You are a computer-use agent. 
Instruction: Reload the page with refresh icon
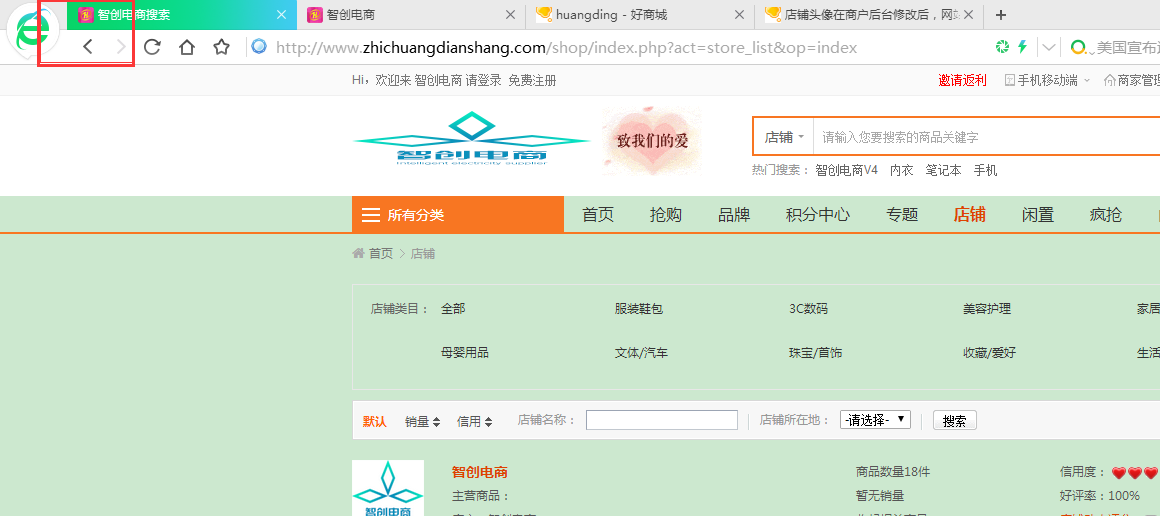tap(152, 47)
